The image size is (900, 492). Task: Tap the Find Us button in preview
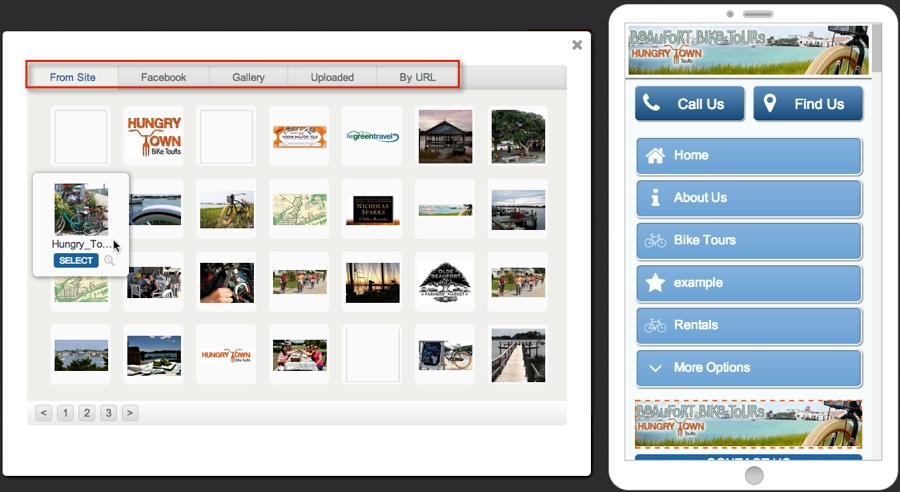808,104
